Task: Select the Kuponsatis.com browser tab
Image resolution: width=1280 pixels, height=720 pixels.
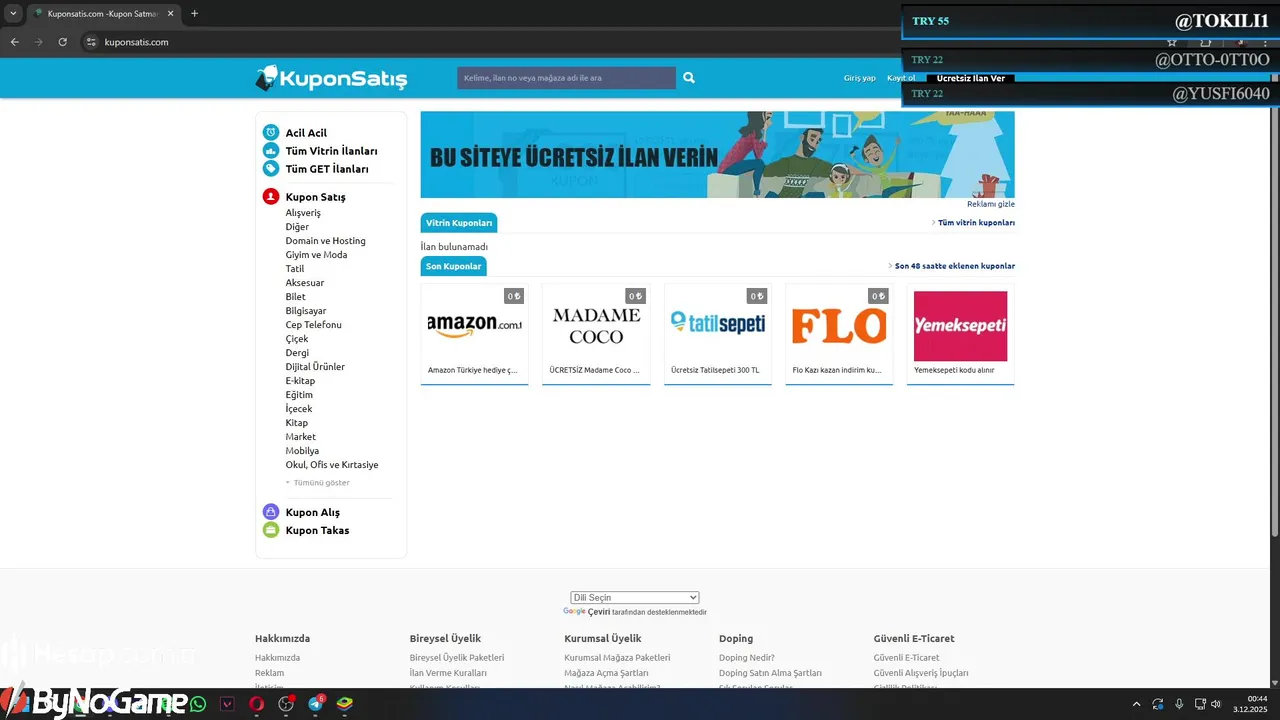Action: point(103,13)
